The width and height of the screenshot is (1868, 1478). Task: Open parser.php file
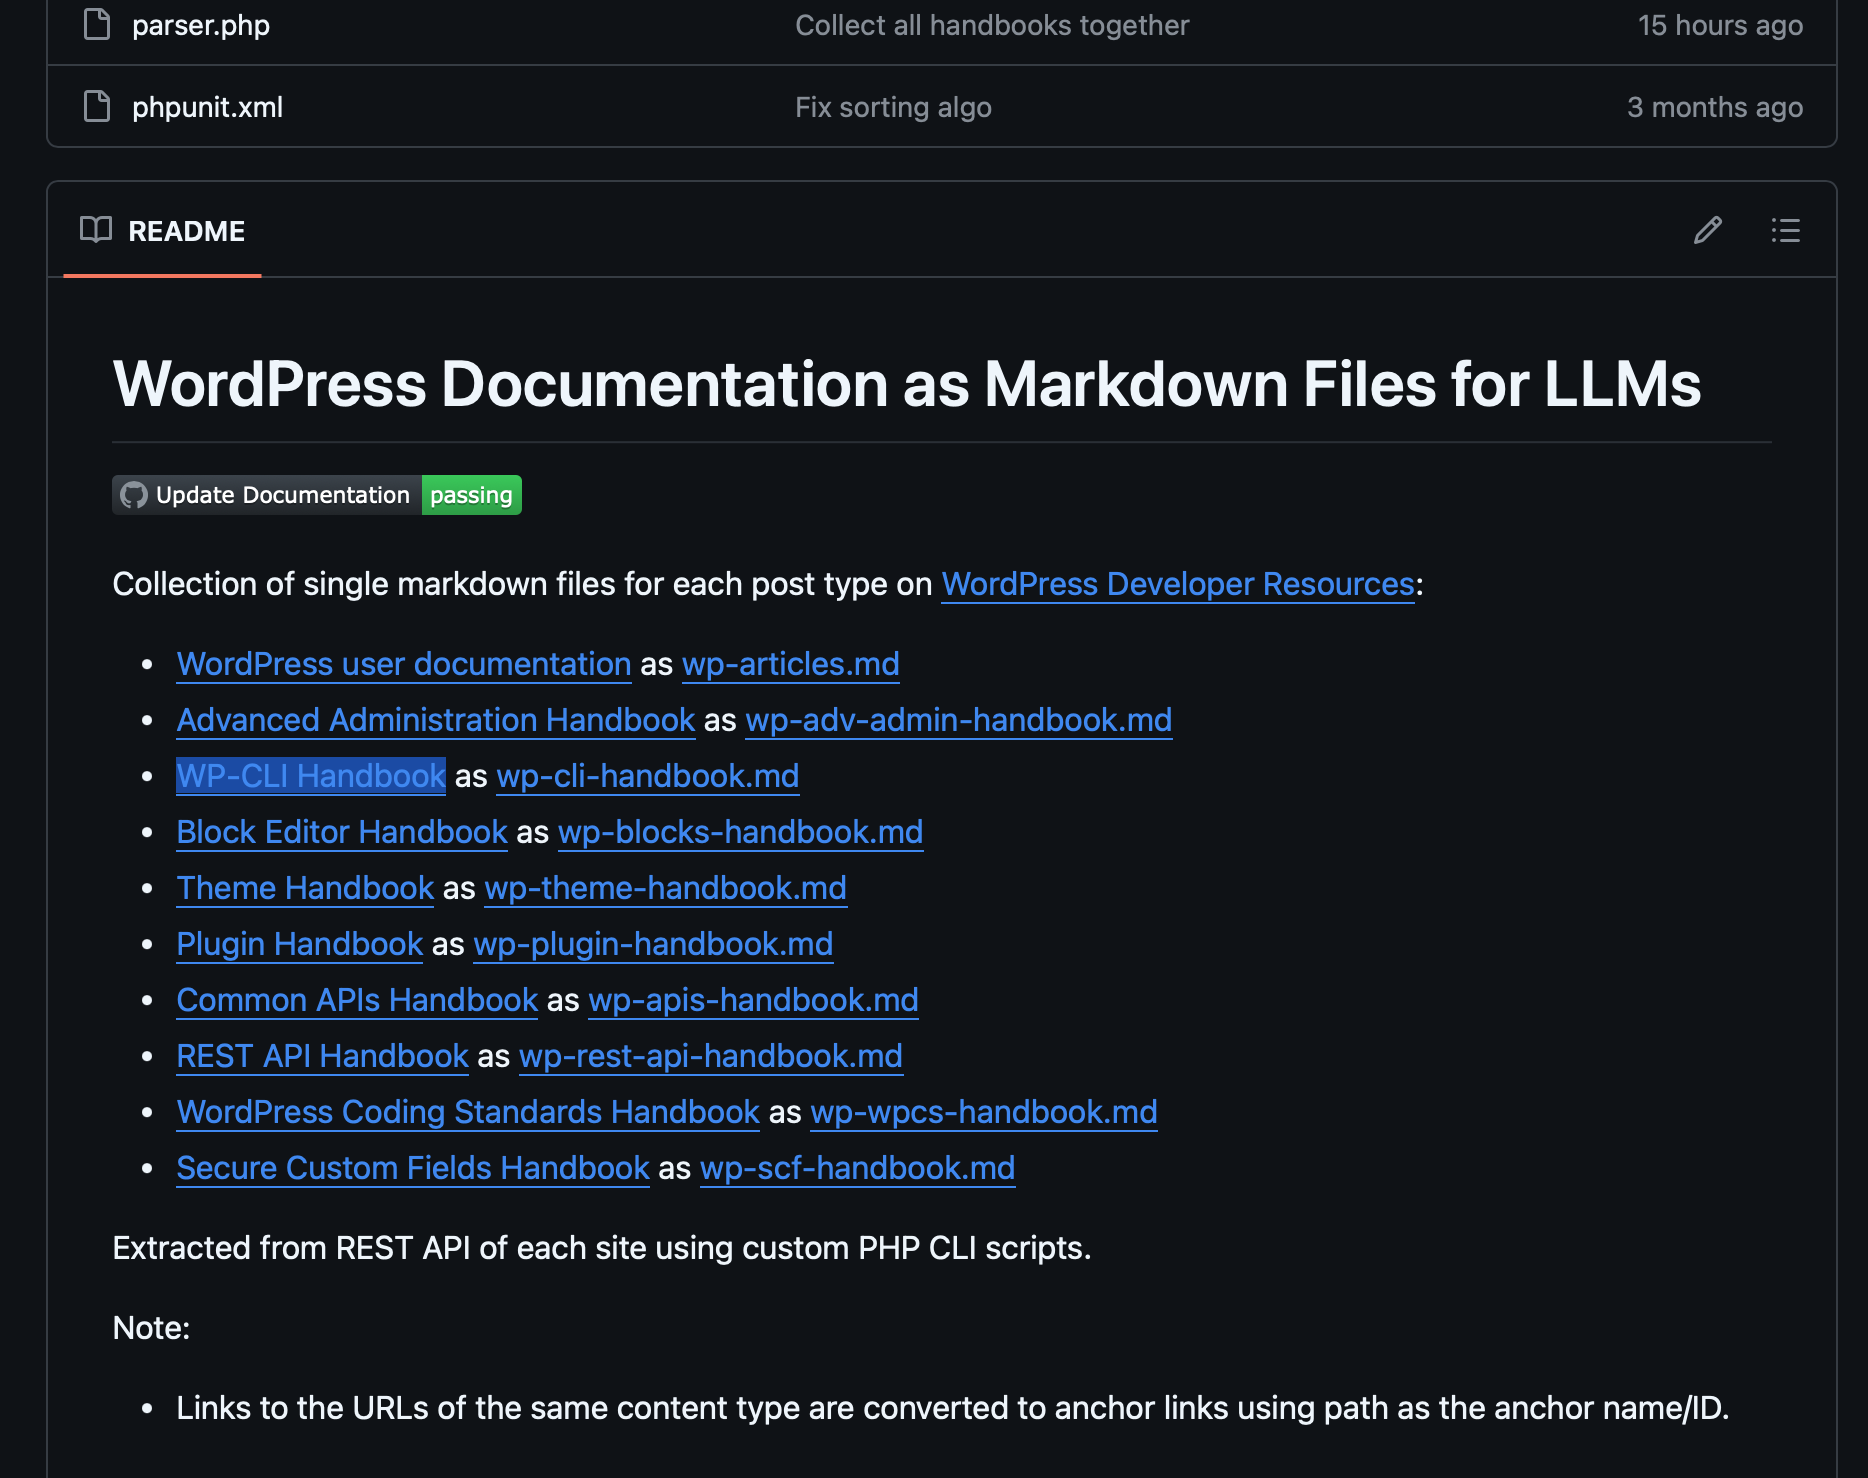click(x=201, y=25)
